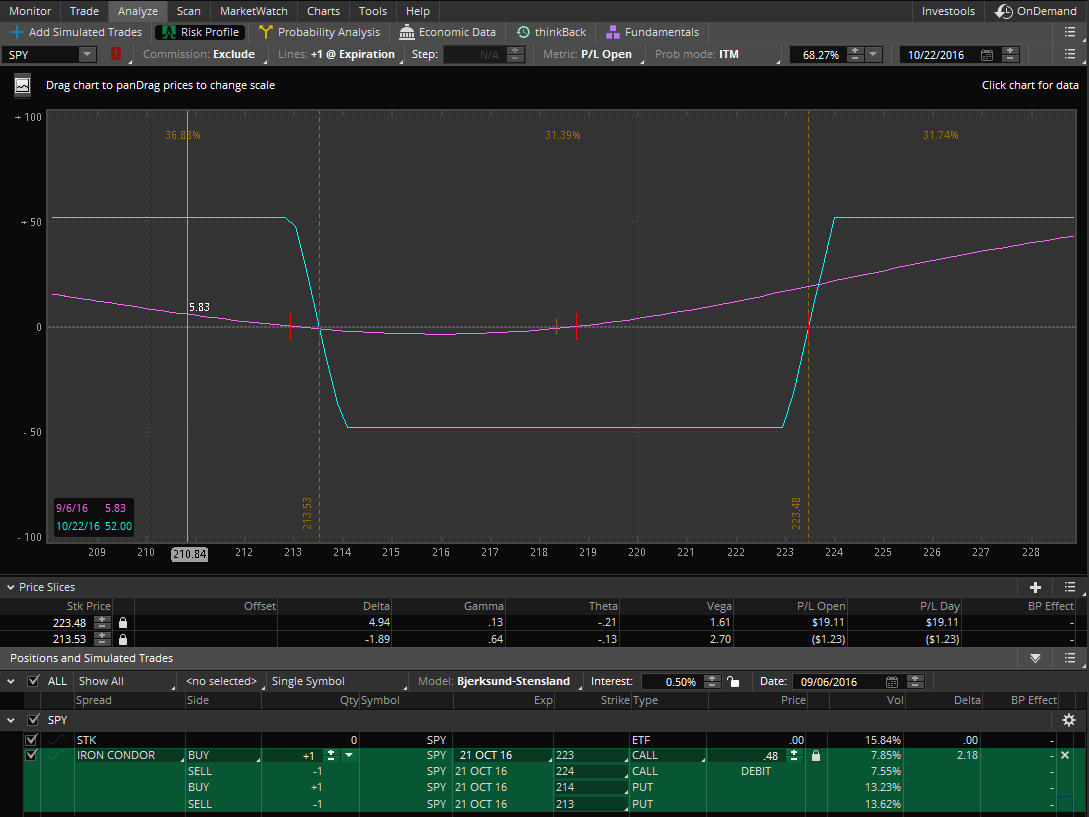Viewport: 1089px width, 817px height.
Task: Click the OnDemand button
Action: tap(1037, 11)
